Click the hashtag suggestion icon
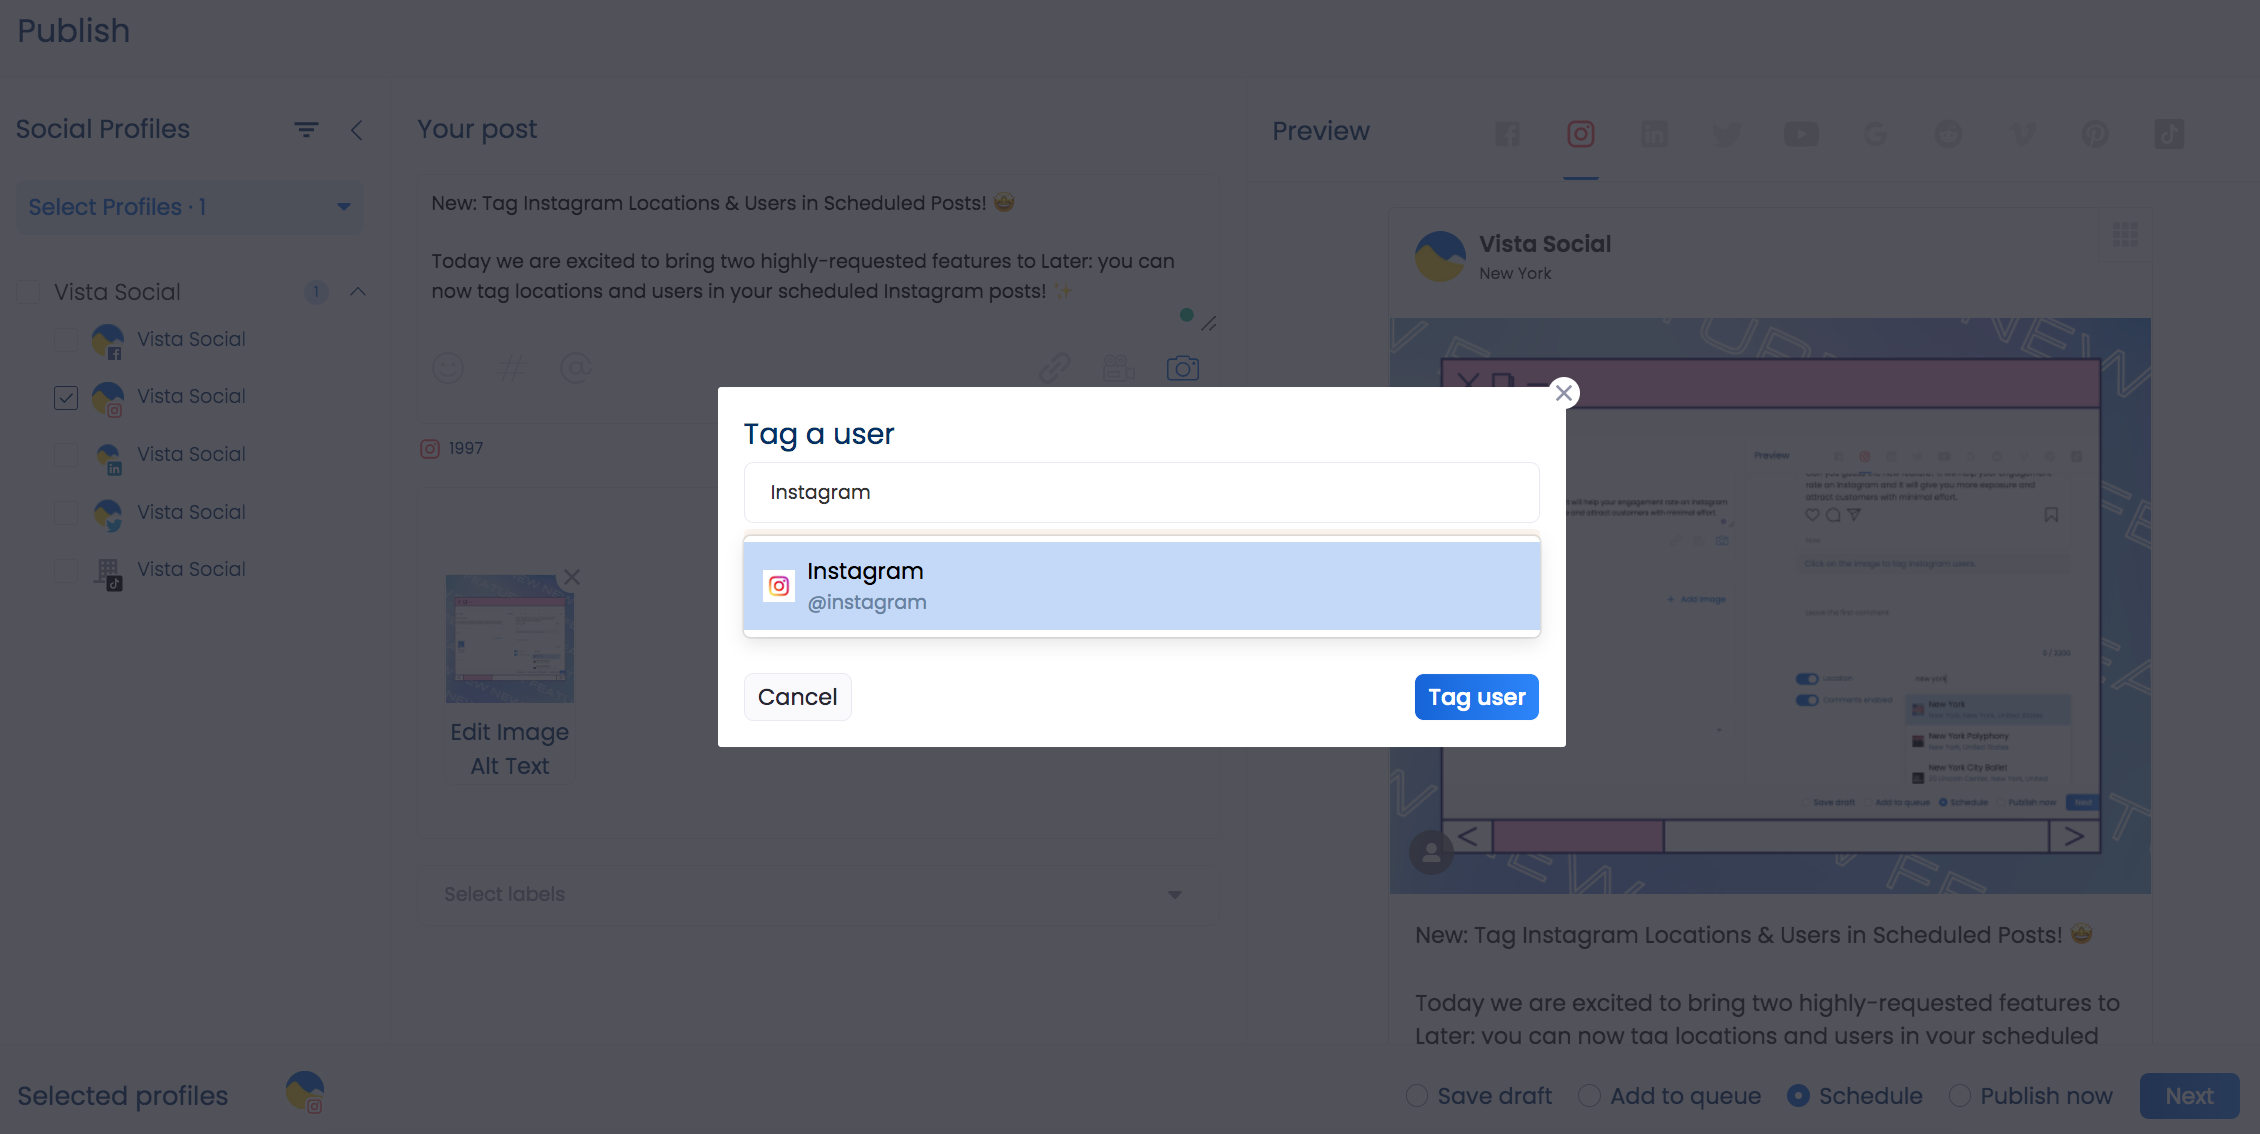 pos(512,368)
